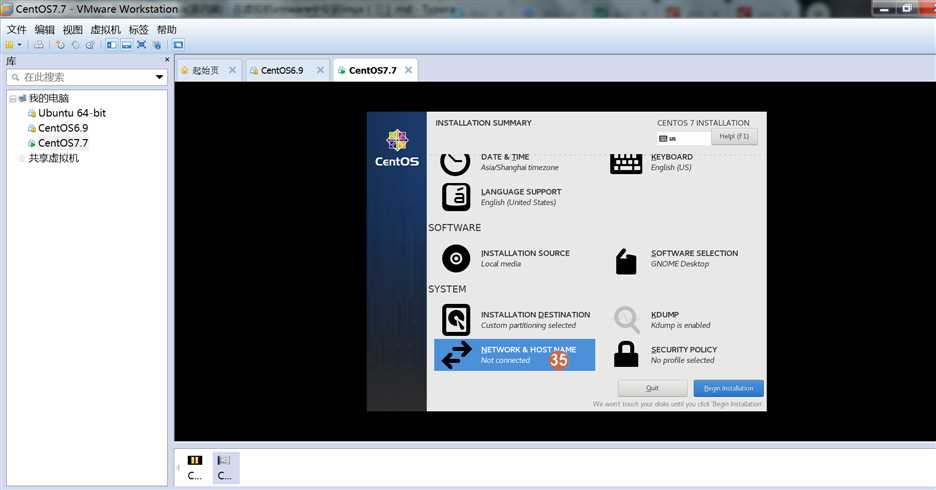This screenshot has width=936, height=490.
Task: Open Keyboard layout settings icon
Action: click(x=626, y=163)
